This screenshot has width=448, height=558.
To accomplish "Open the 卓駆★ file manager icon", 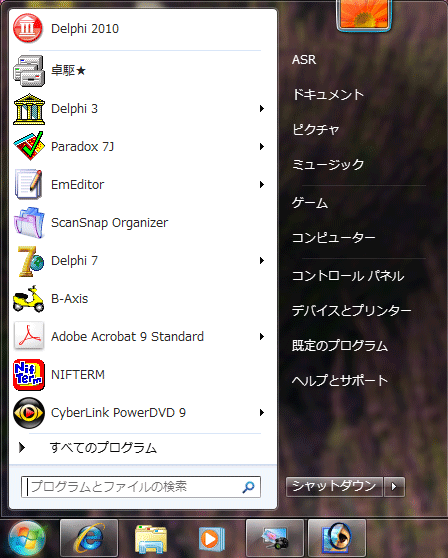I will (29, 71).
